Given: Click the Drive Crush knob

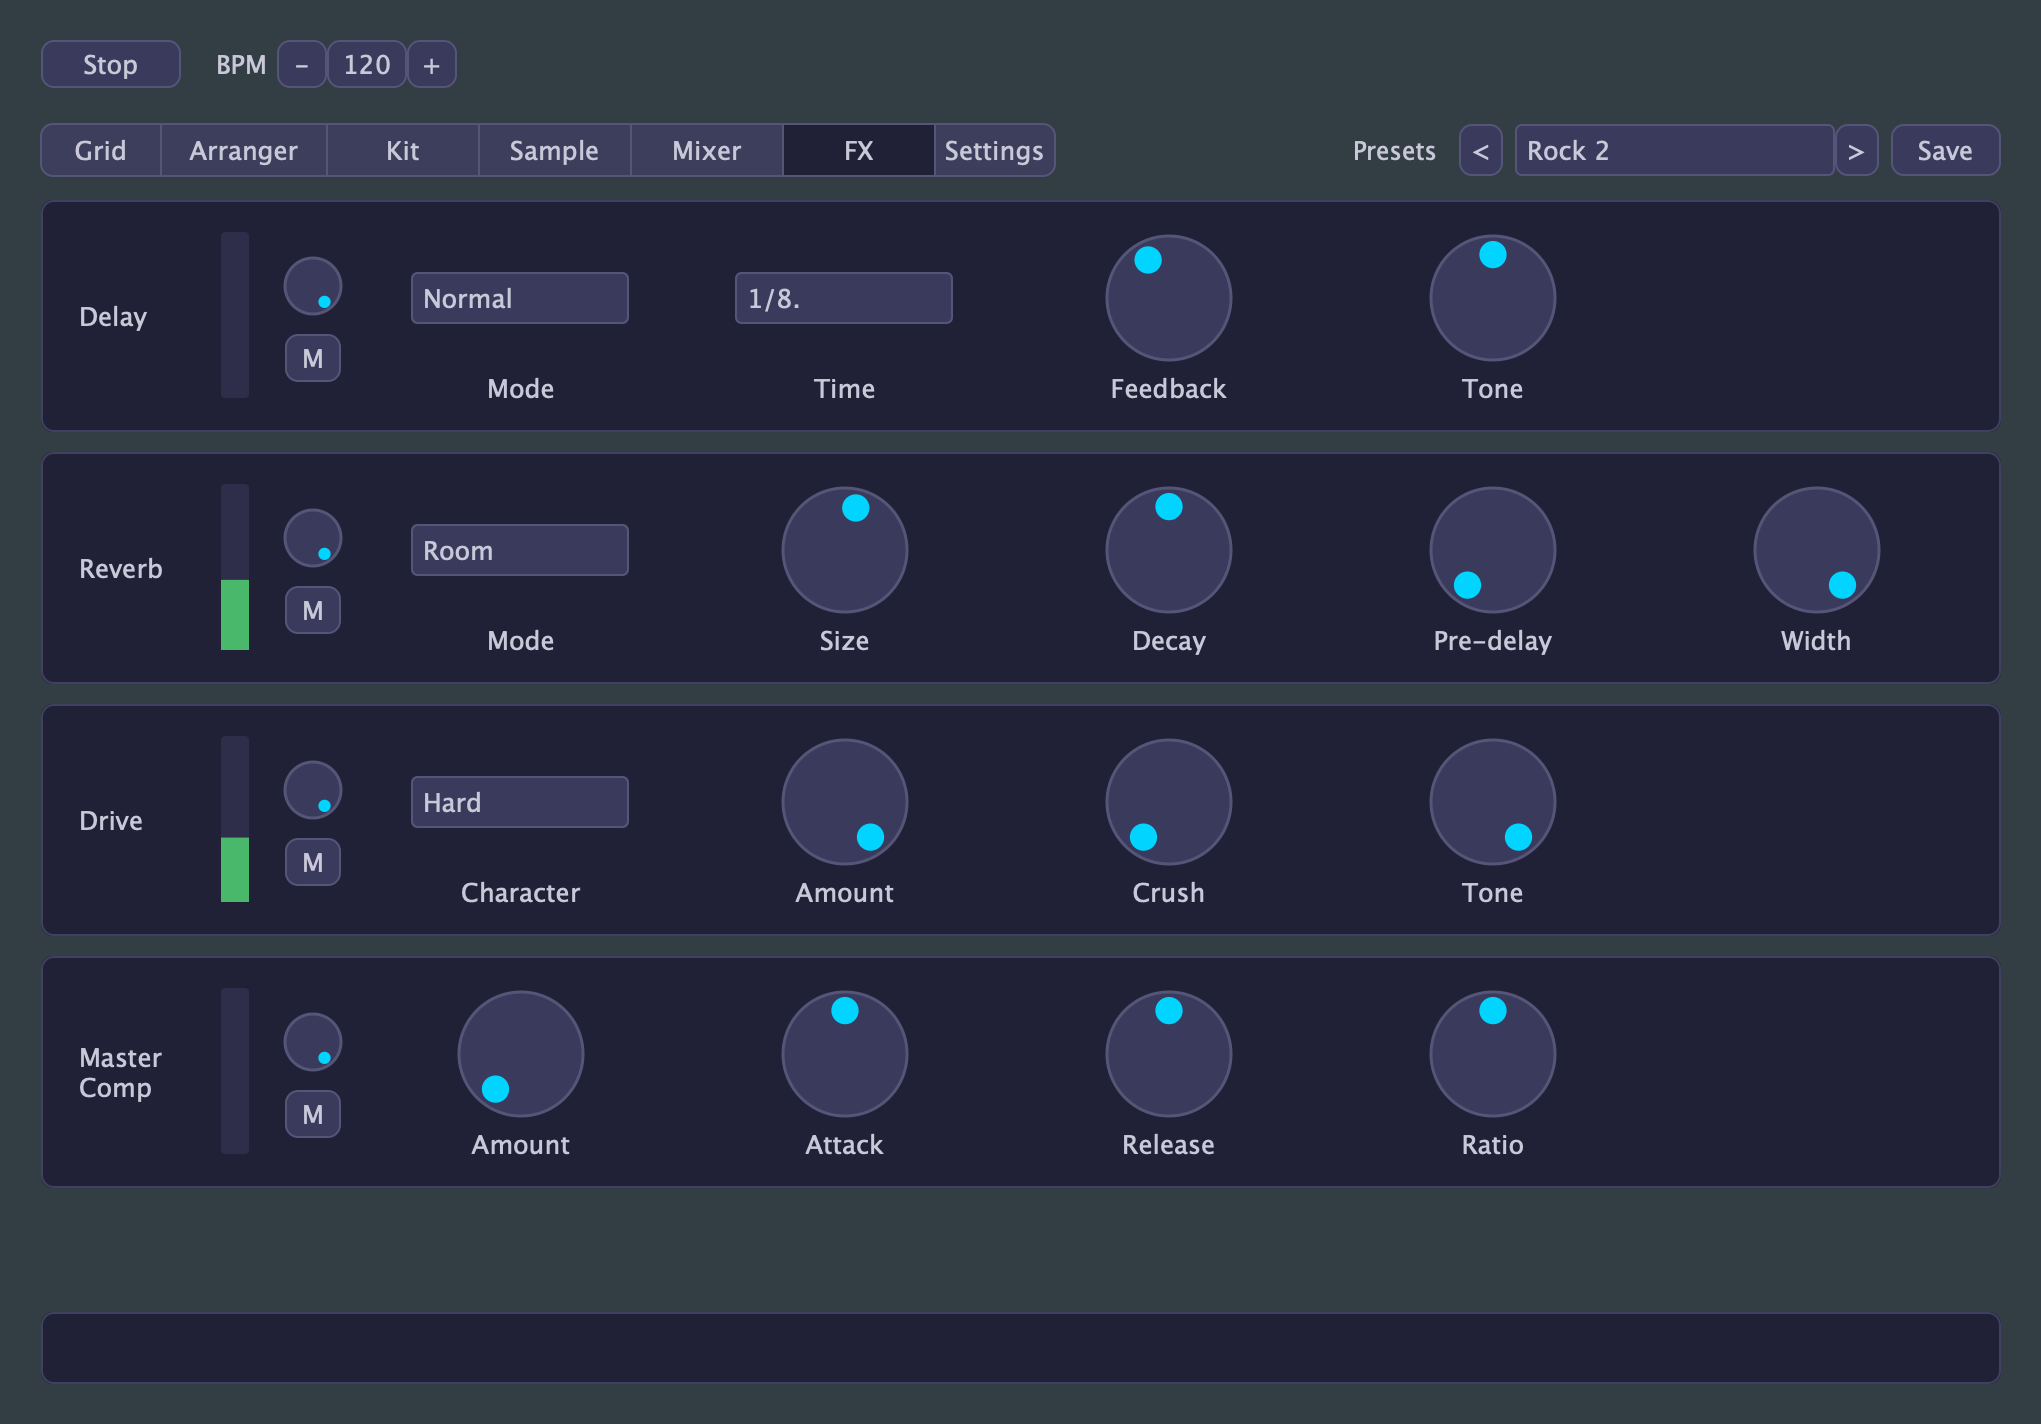Looking at the screenshot, I should tap(1169, 802).
